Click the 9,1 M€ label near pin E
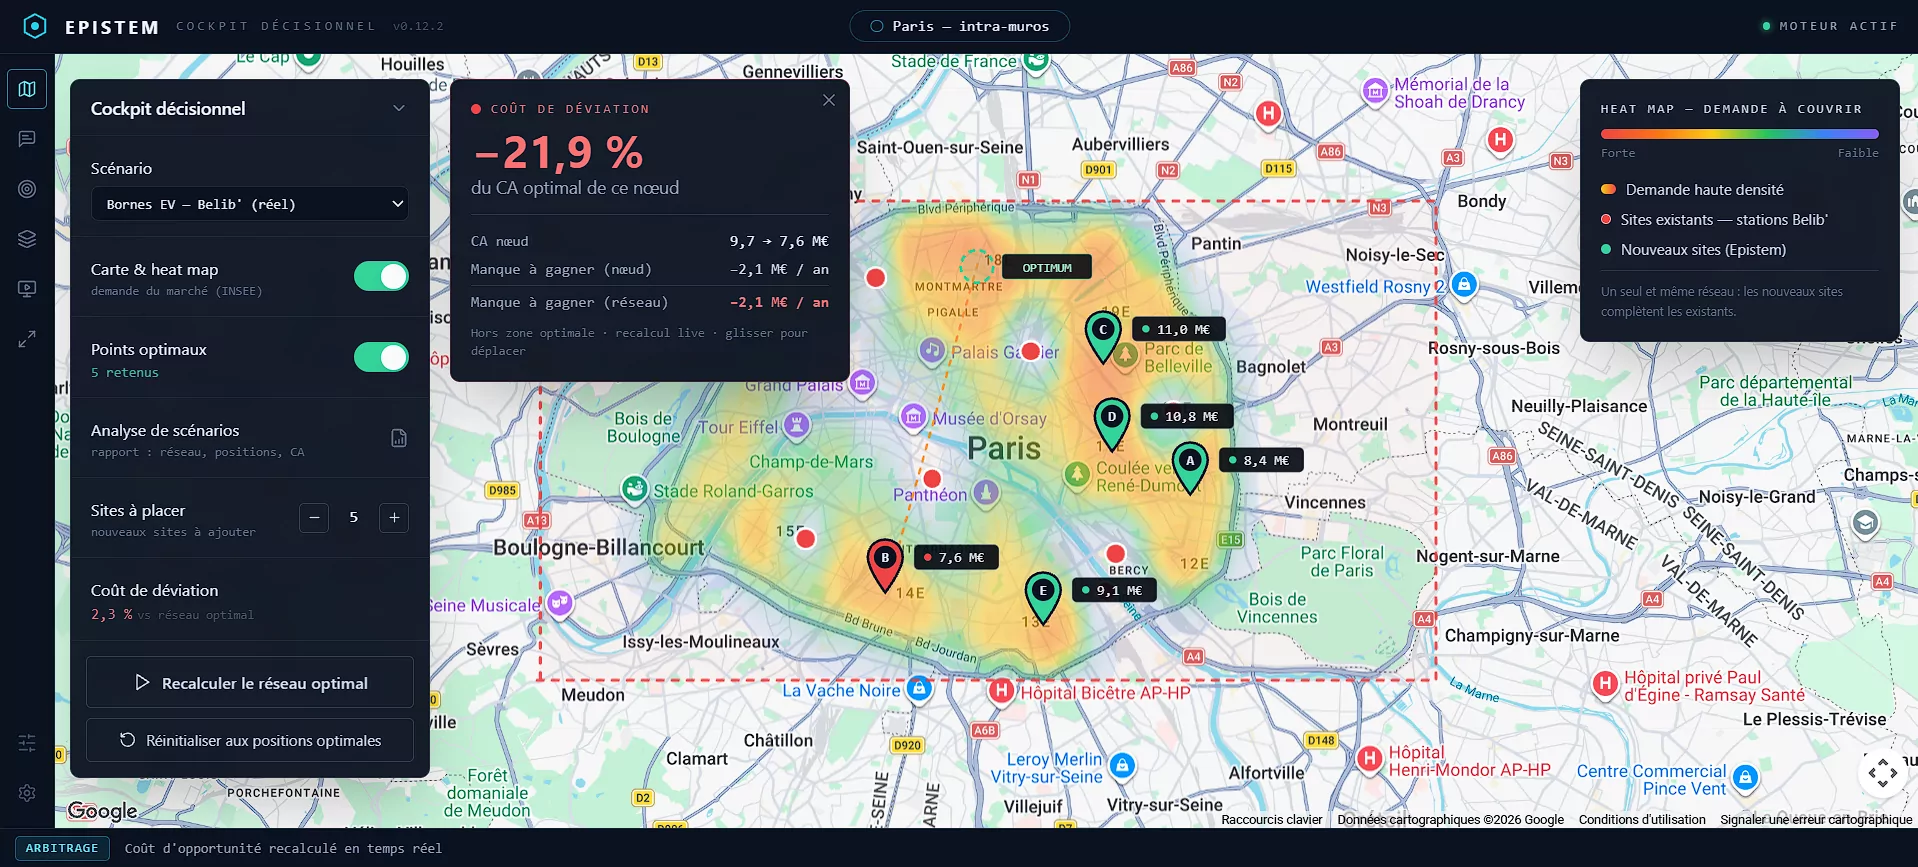This screenshot has width=1918, height=867. coord(1114,590)
